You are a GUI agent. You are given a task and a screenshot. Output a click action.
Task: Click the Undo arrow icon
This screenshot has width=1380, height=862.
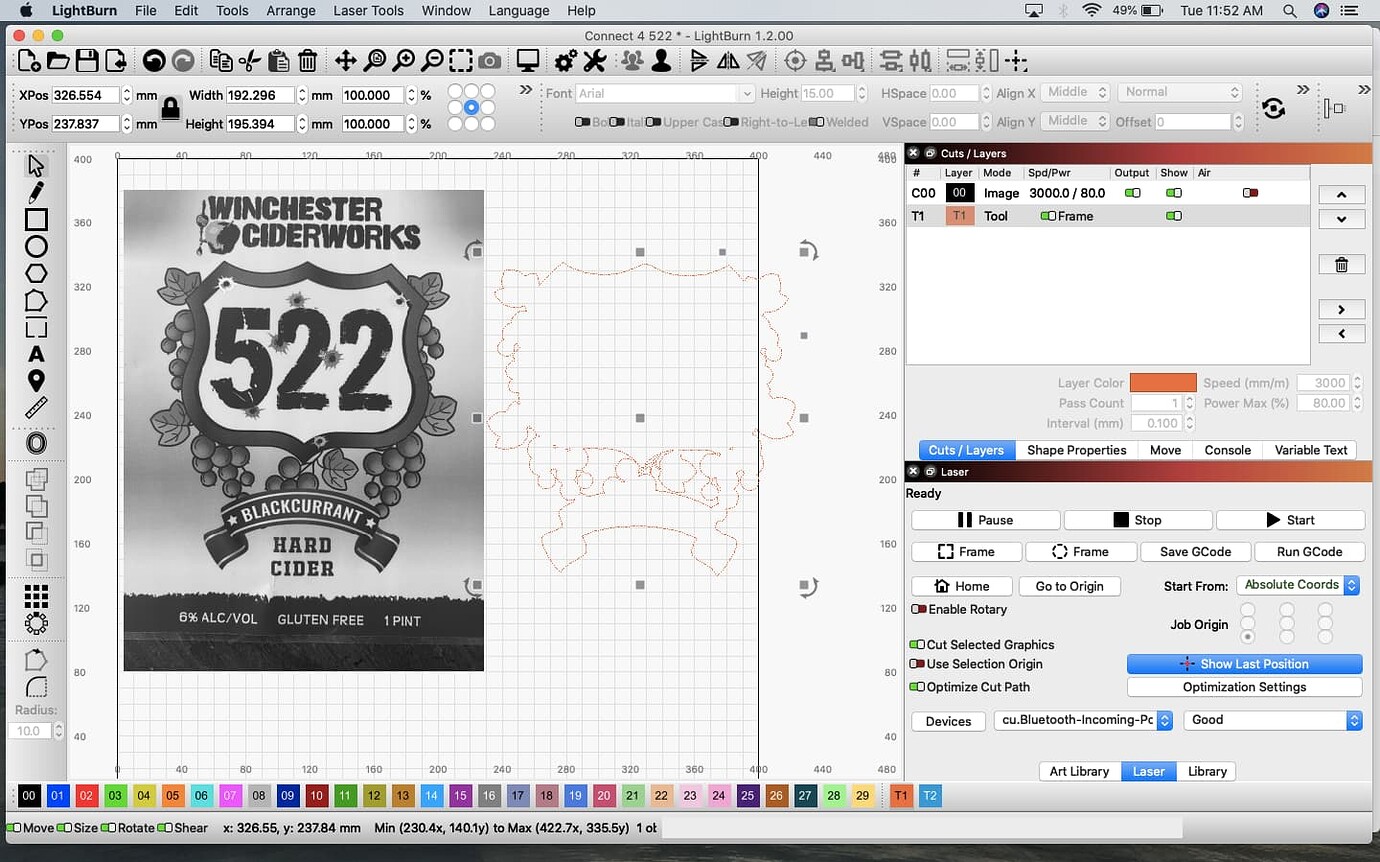154,61
